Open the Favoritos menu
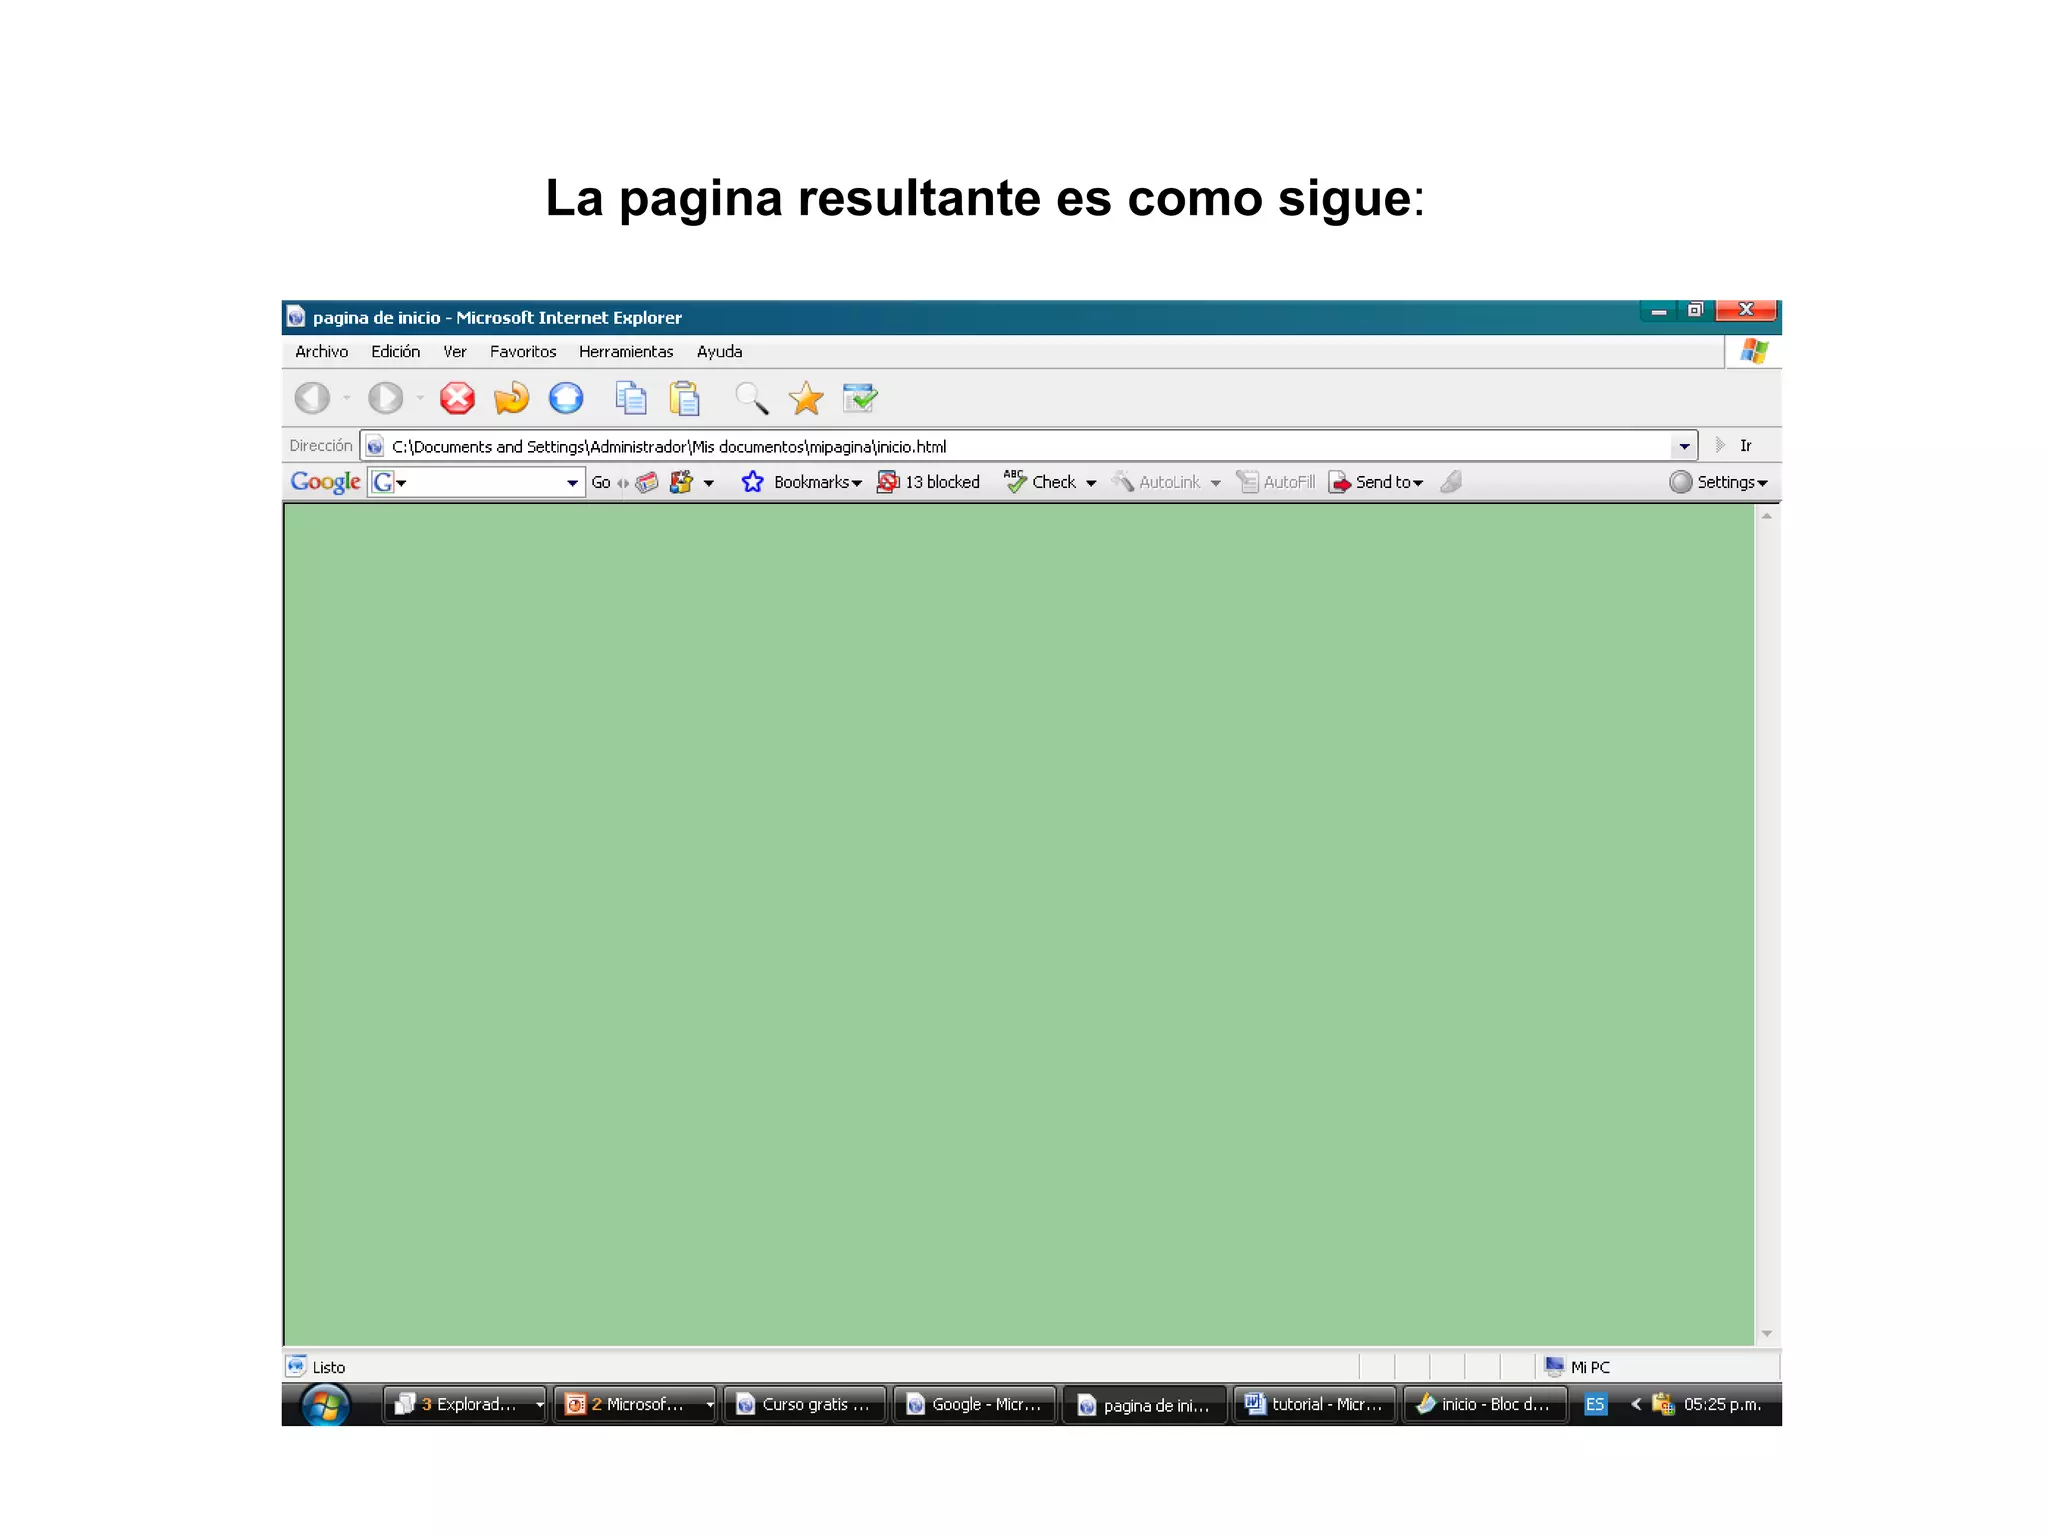 [x=523, y=352]
